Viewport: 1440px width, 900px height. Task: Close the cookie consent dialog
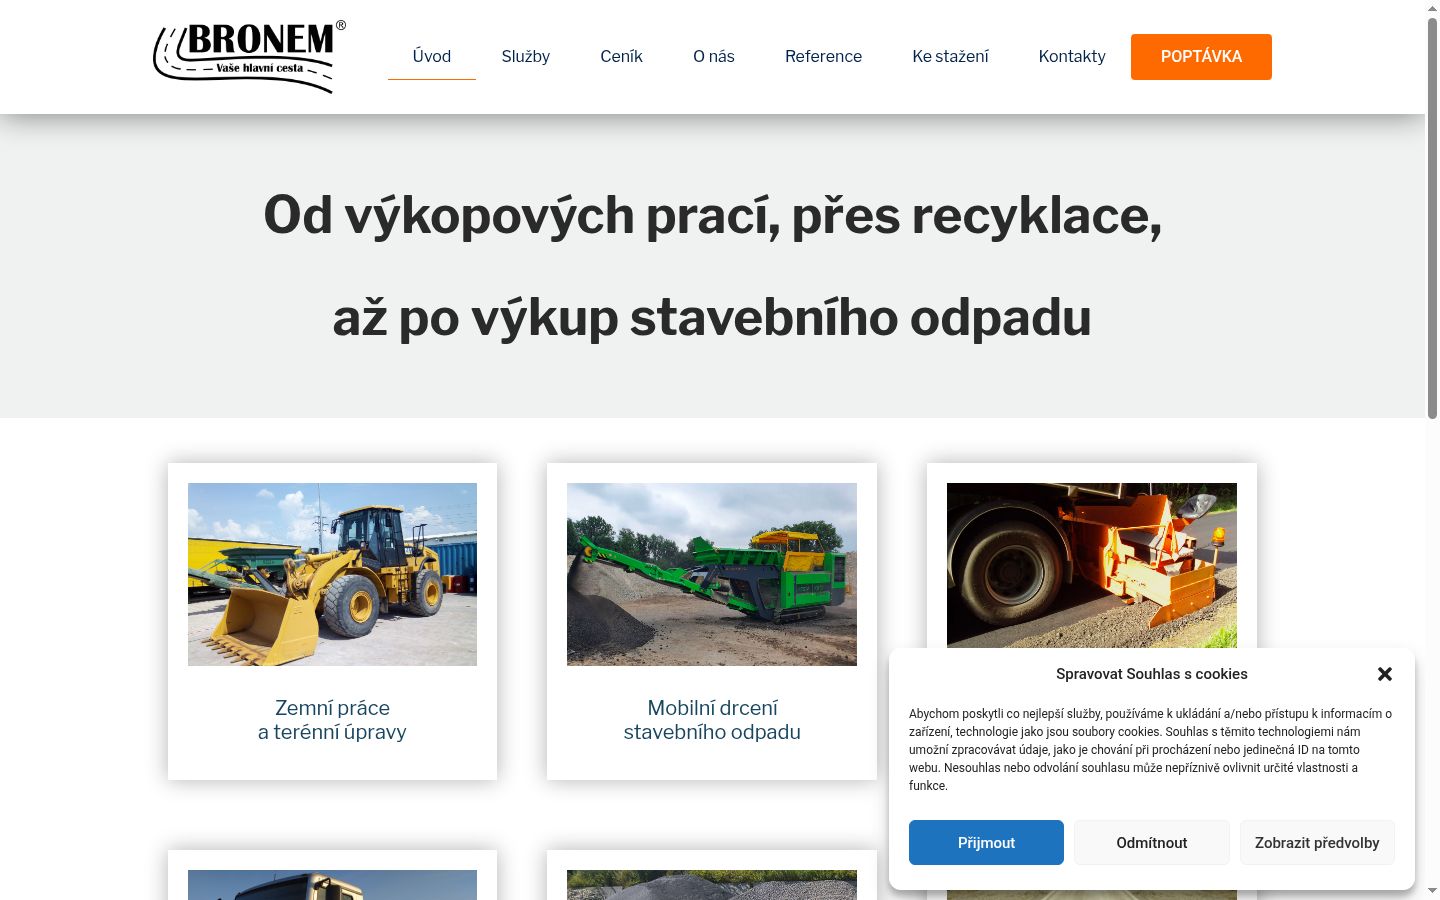(x=1385, y=674)
